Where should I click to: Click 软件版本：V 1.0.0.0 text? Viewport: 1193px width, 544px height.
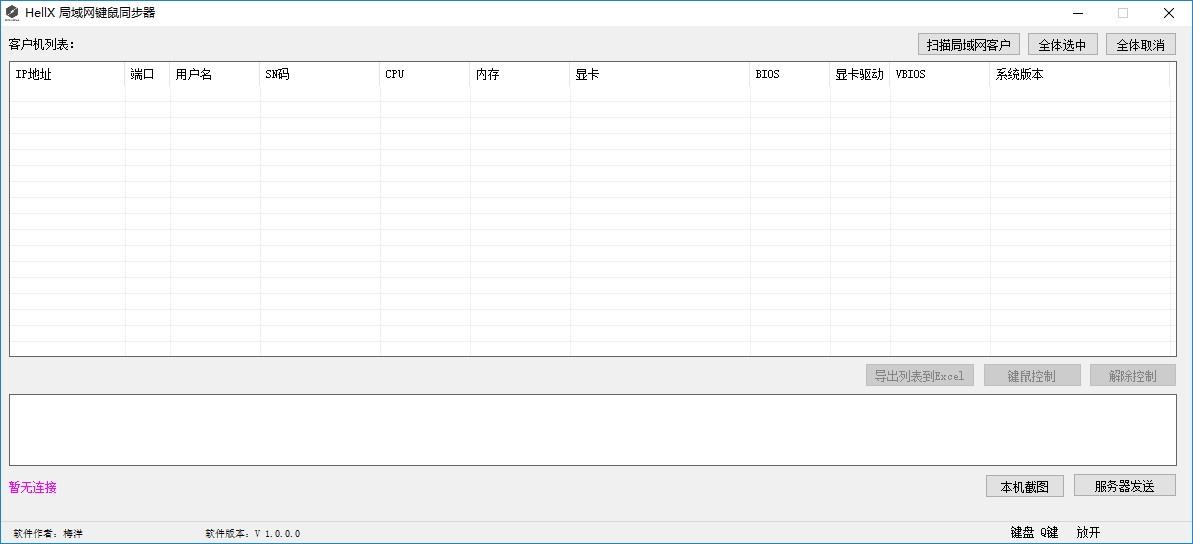(253, 534)
